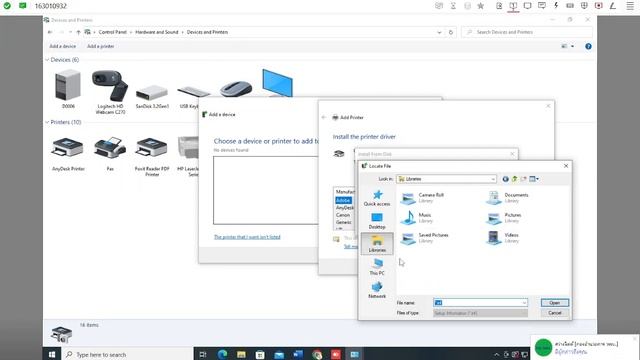Select Desktop in Locate File sidebar
640x360 pixels.
pos(377,221)
